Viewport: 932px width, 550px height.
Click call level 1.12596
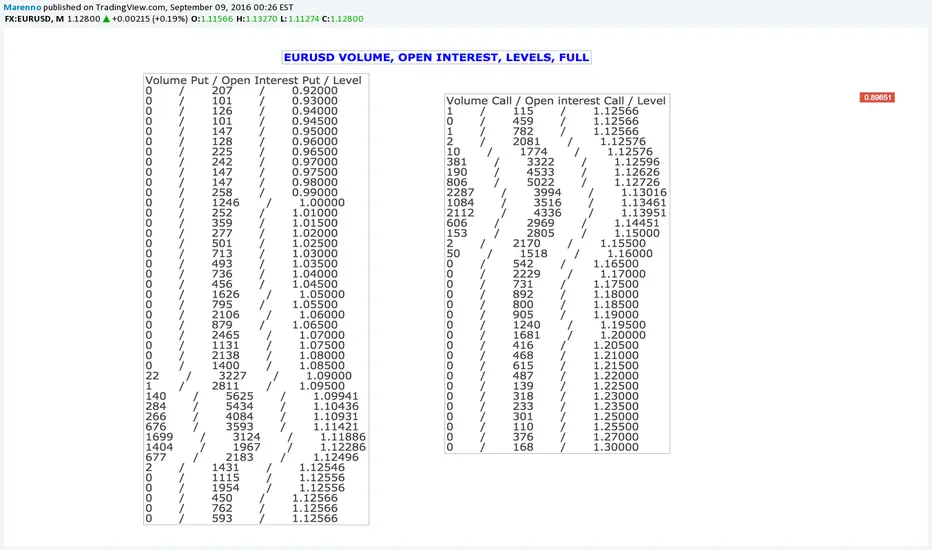[x=637, y=162]
